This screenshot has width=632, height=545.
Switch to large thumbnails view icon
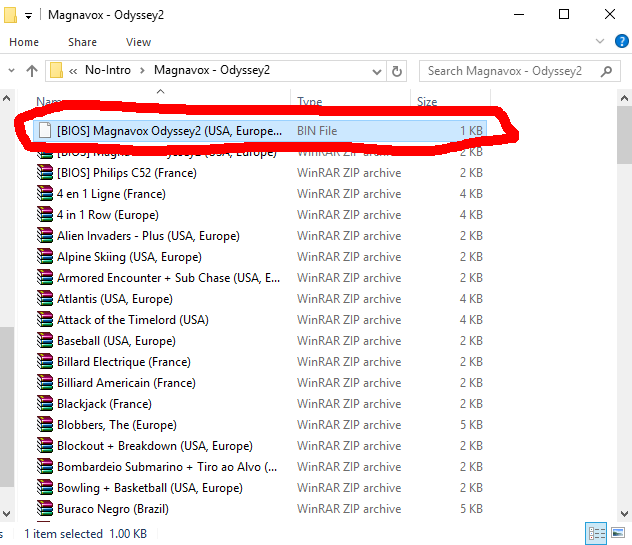pyautogui.click(x=618, y=533)
